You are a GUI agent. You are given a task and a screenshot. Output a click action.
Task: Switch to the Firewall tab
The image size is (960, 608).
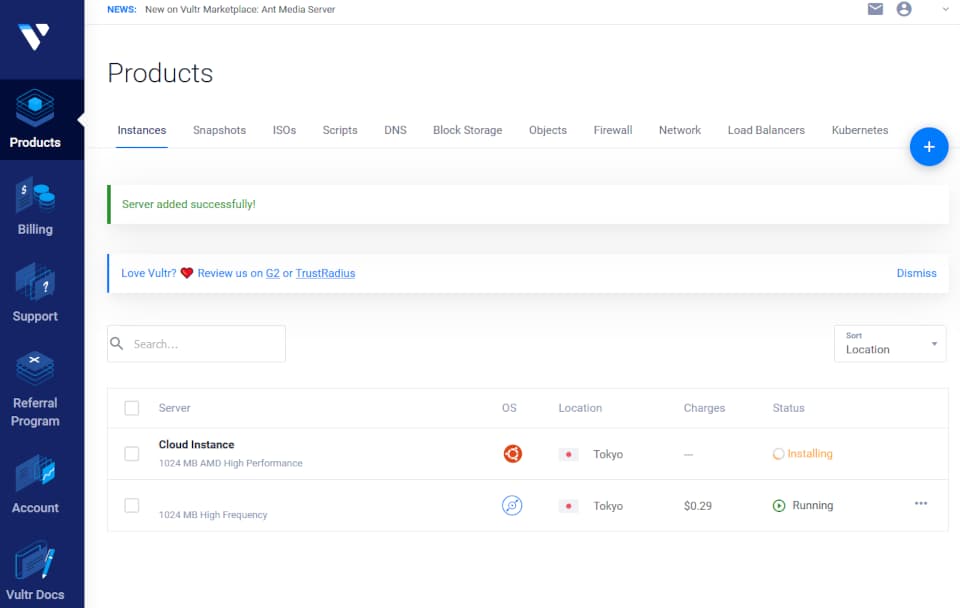(x=613, y=130)
